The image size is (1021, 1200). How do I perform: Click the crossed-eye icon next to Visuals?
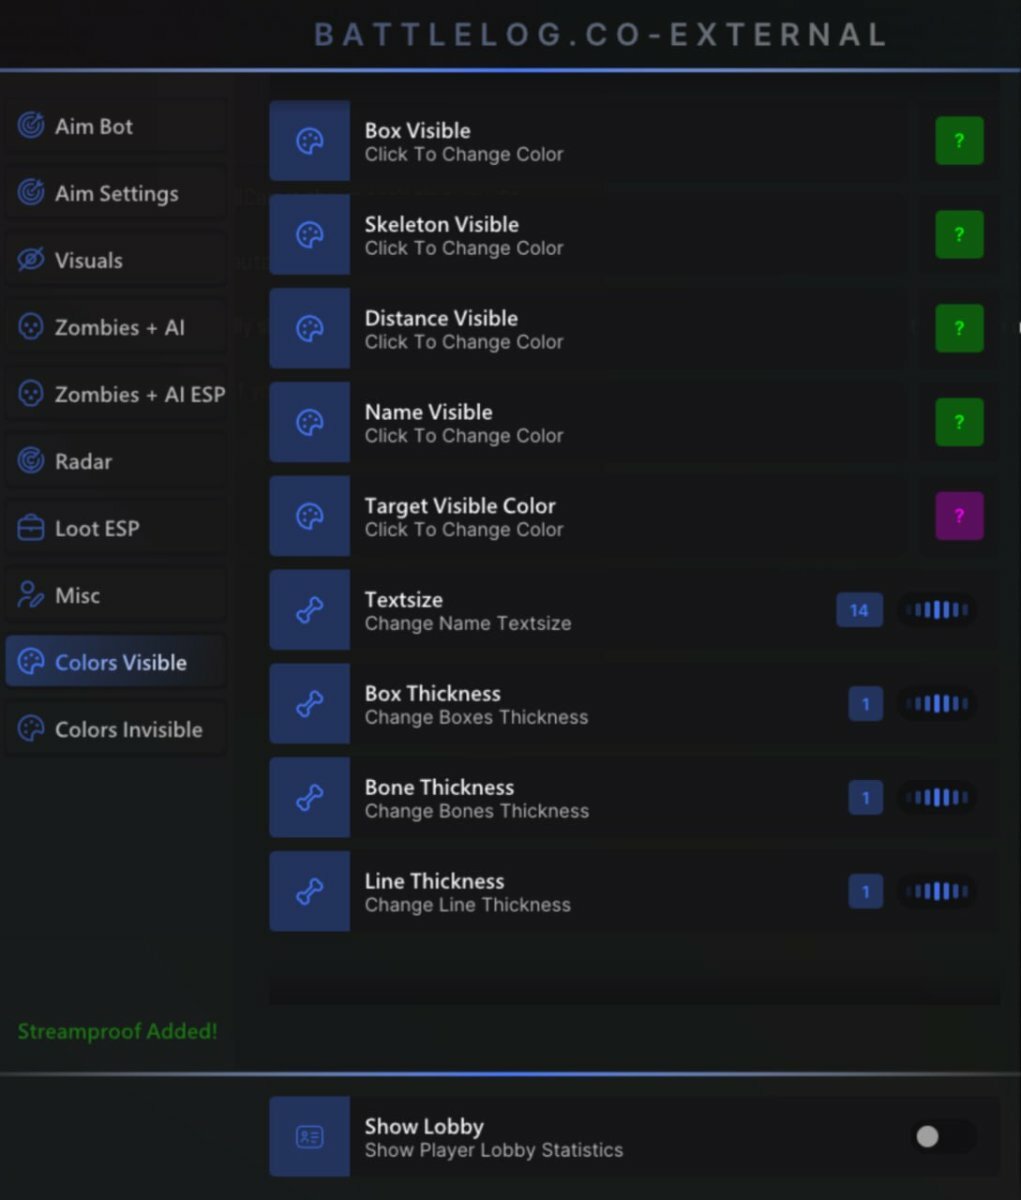(31, 260)
